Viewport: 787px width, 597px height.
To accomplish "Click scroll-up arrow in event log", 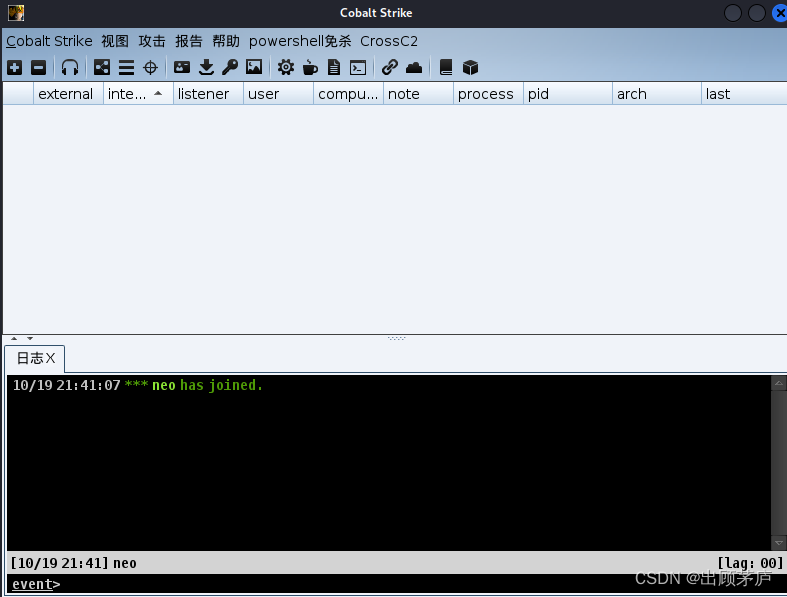I will click(778, 383).
